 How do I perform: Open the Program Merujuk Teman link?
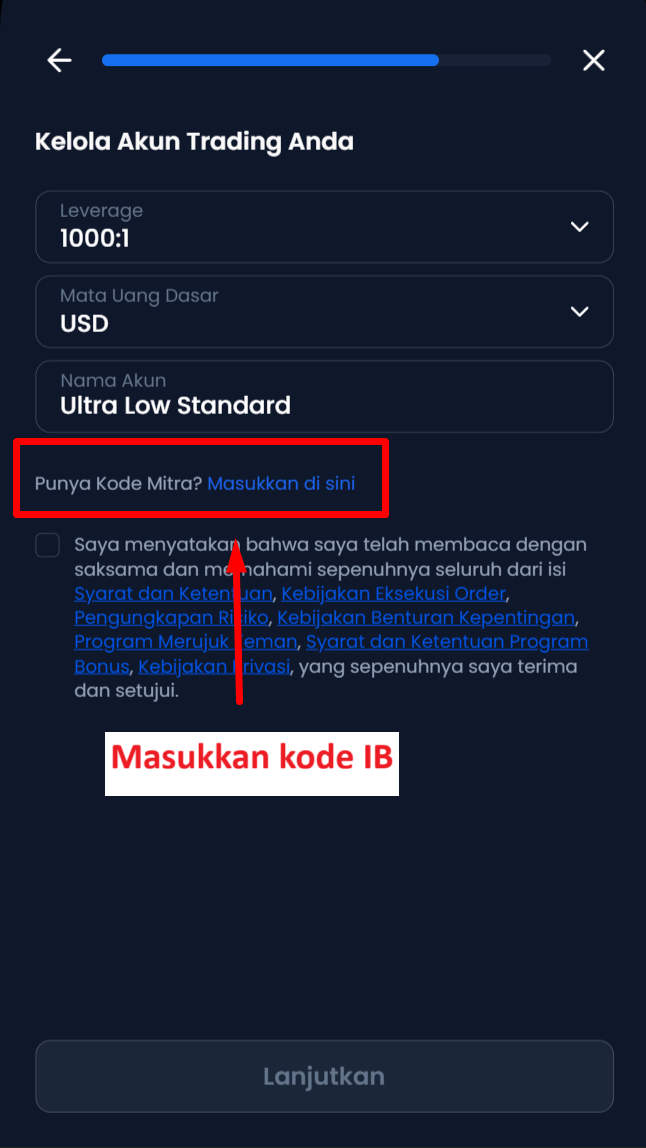(186, 642)
